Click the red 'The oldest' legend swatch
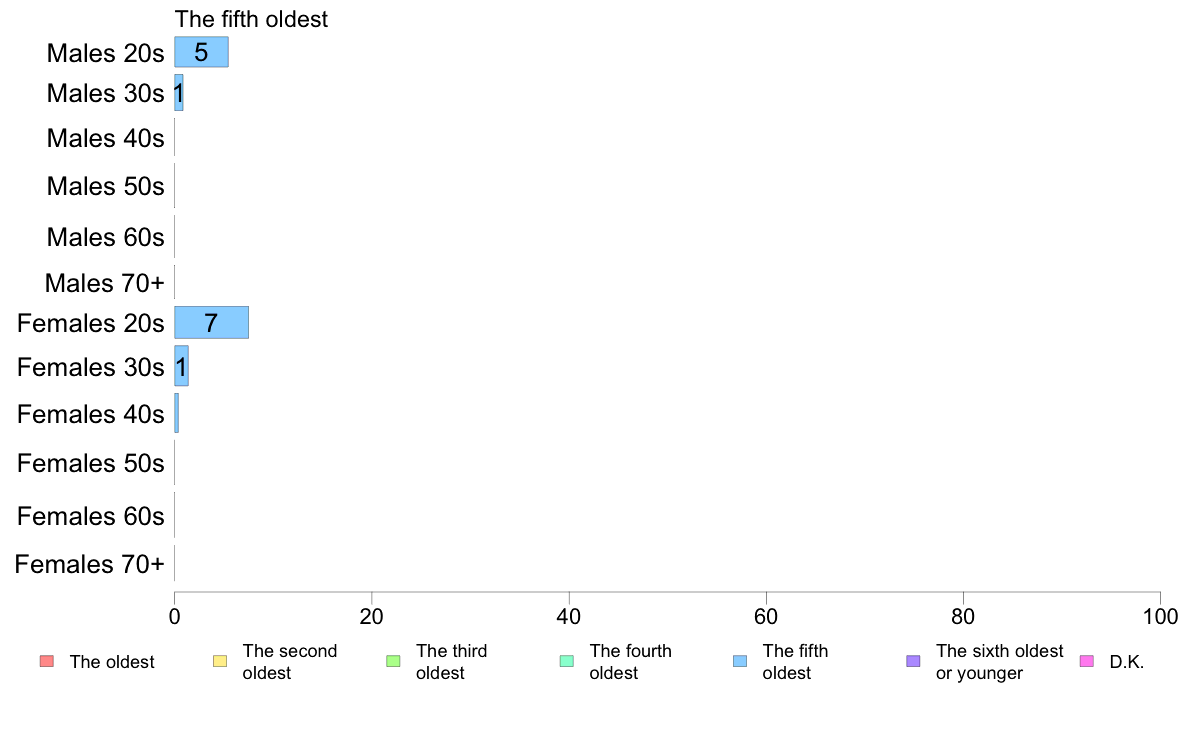This screenshot has height=736, width=1188. pos(47,661)
